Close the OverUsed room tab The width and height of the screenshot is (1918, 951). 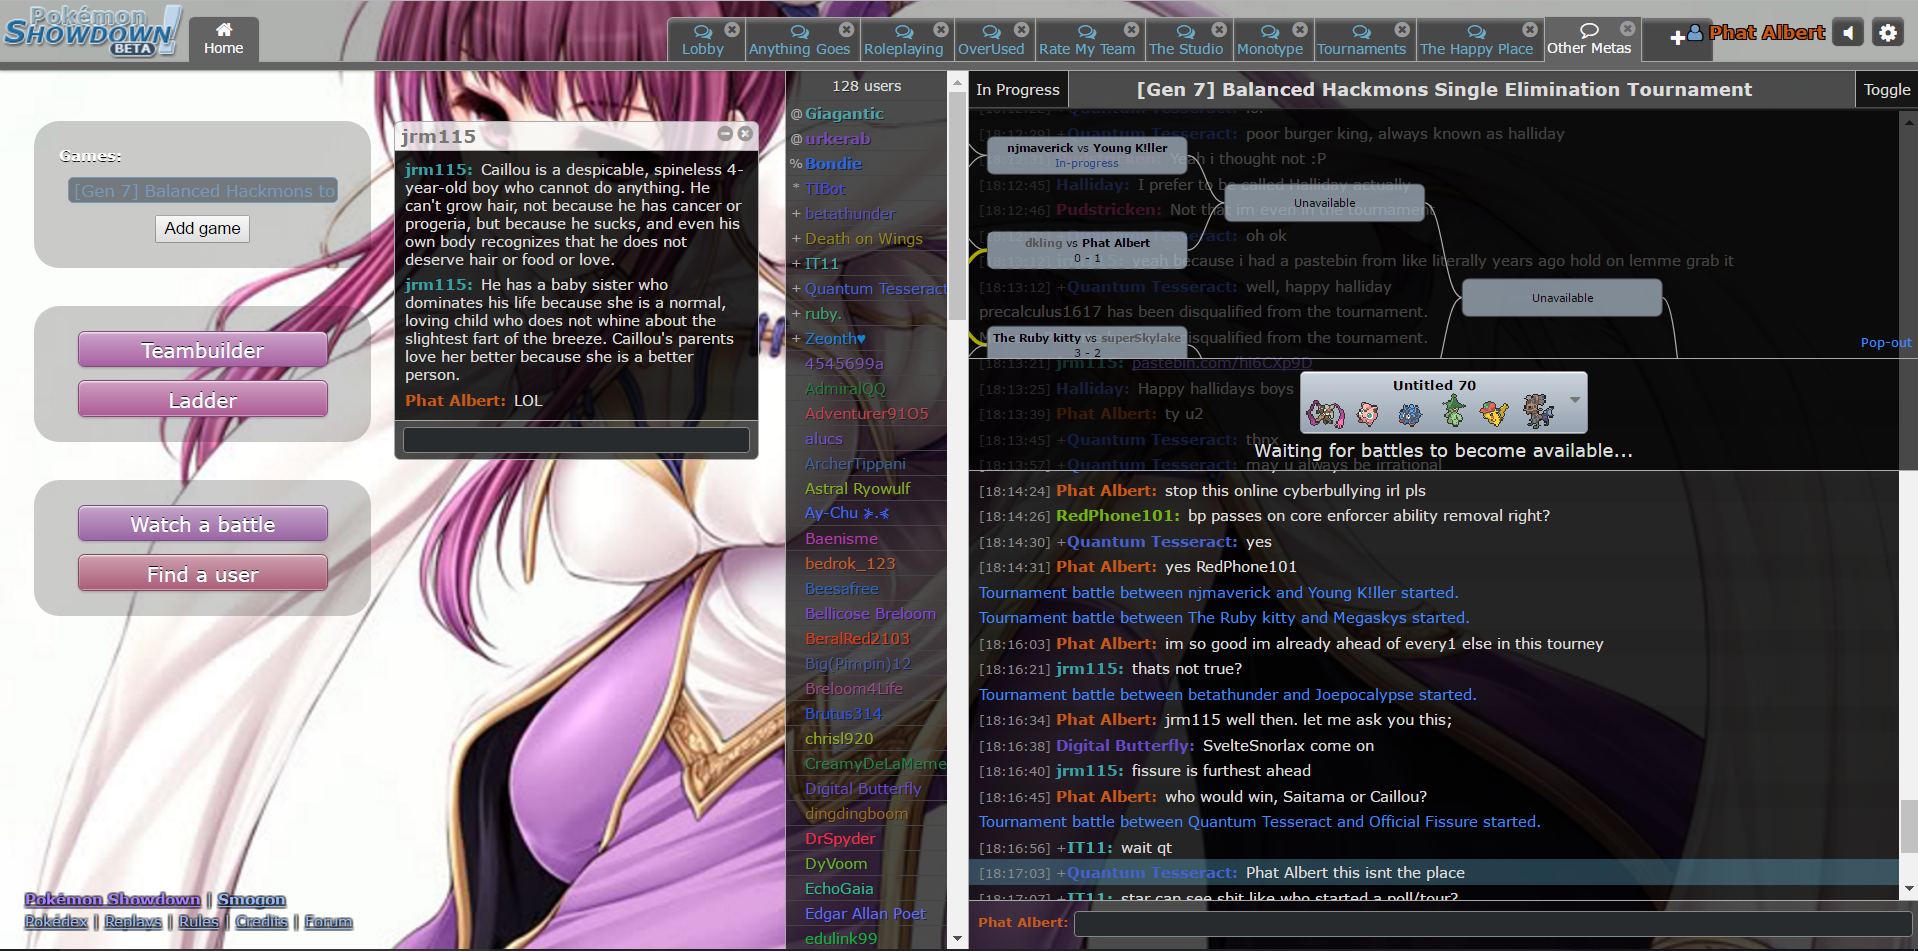click(1021, 29)
